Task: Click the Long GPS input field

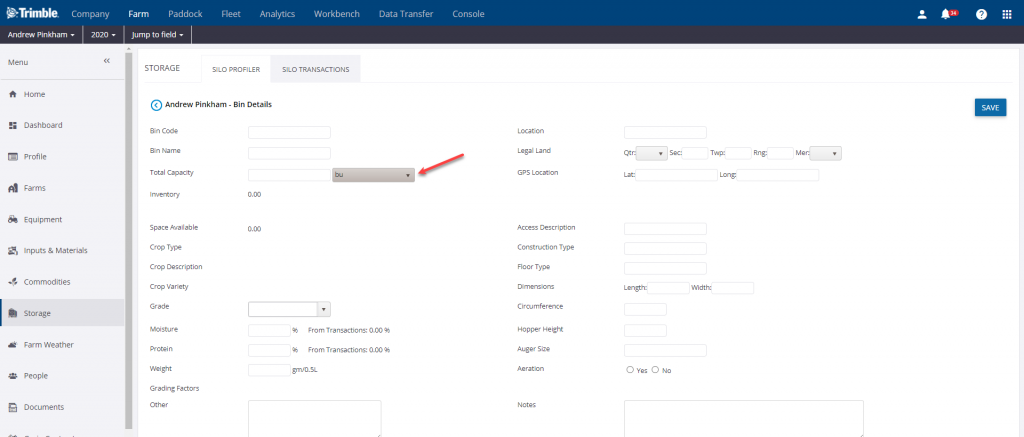Action: [x=778, y=175]
